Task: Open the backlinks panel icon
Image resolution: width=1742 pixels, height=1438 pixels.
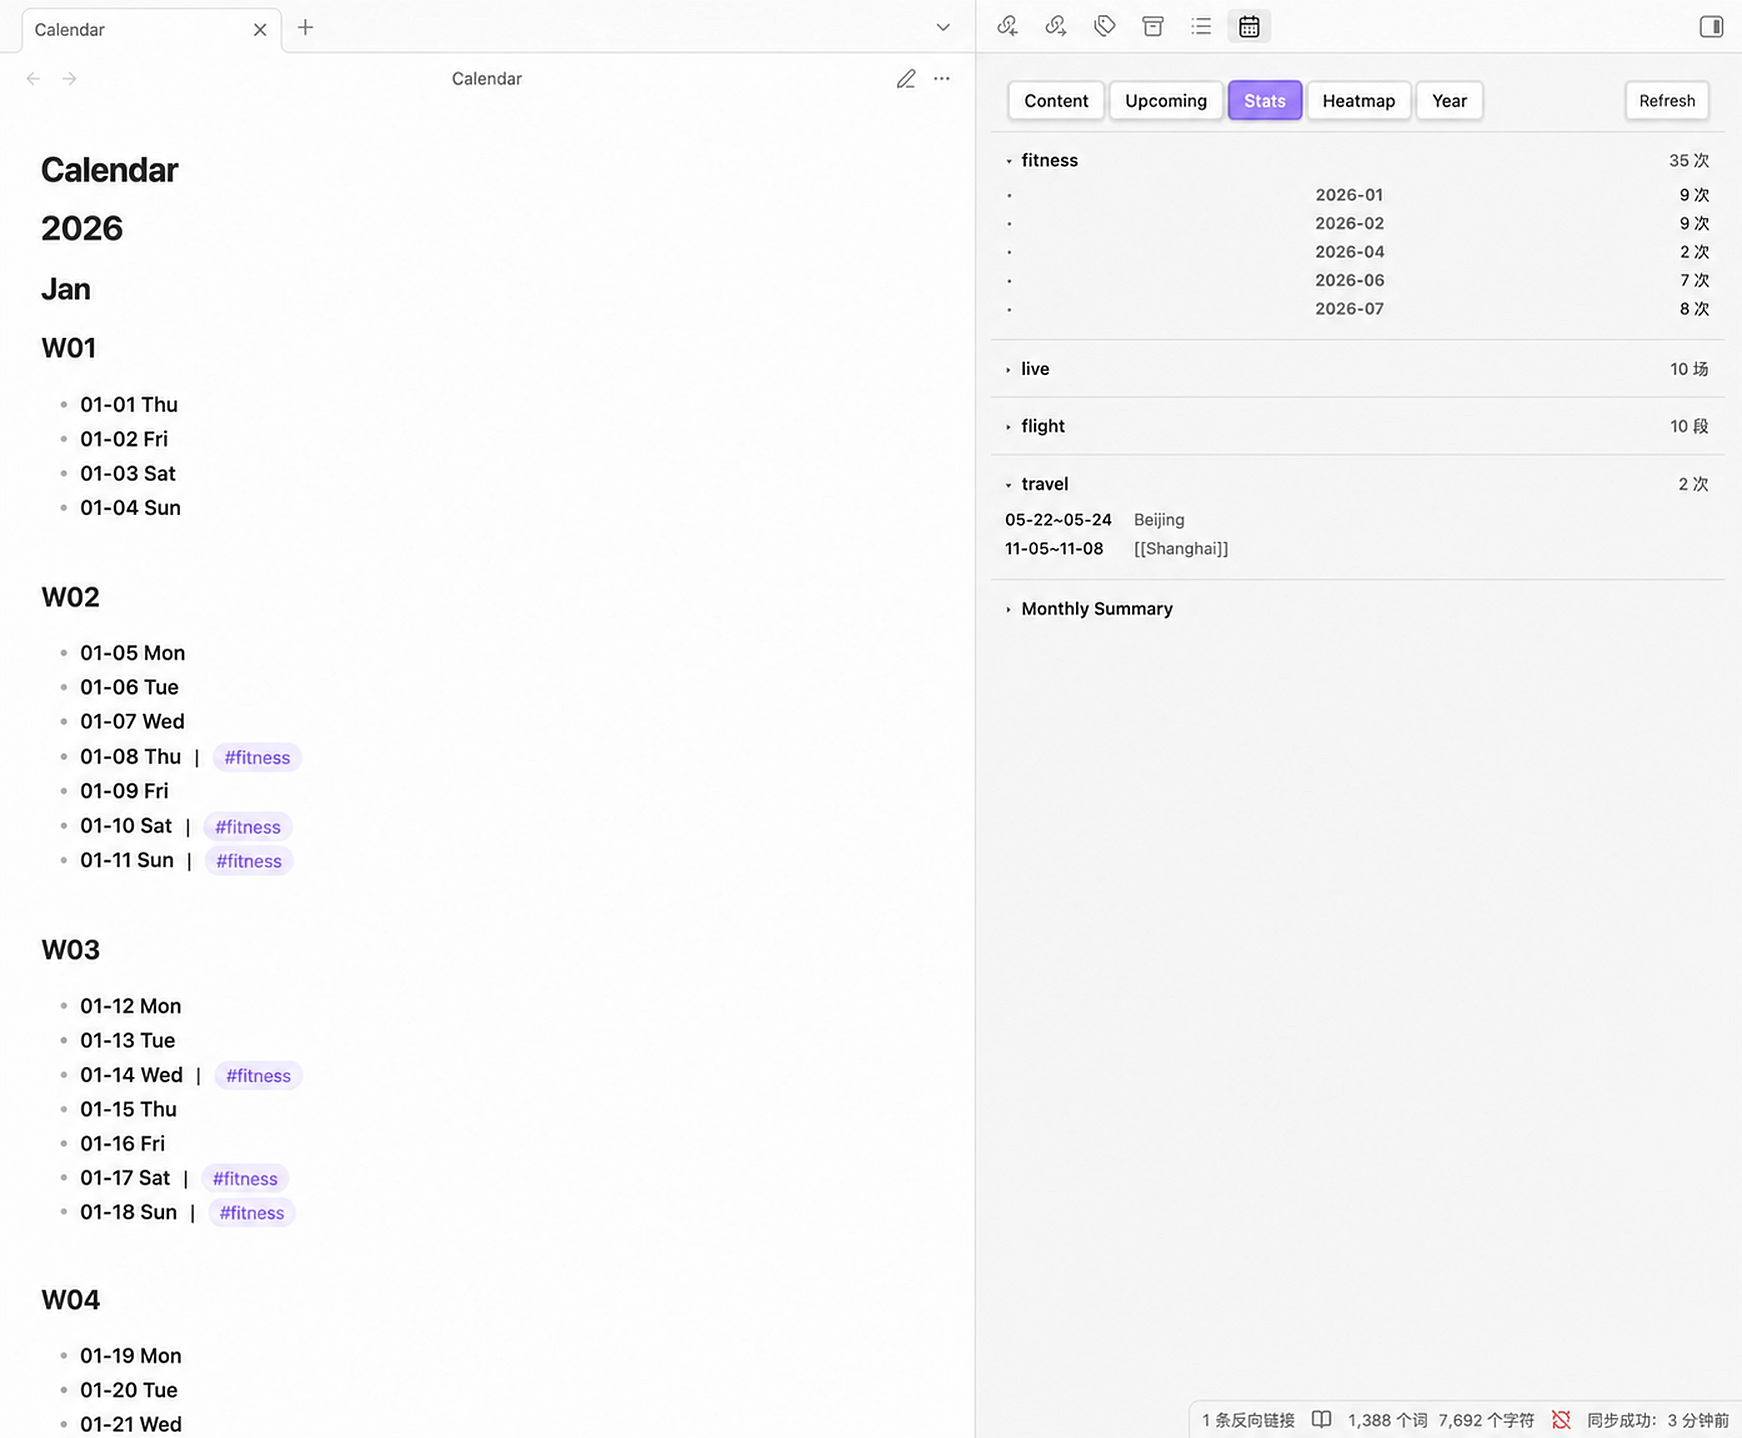Action: click(1008, 27)
